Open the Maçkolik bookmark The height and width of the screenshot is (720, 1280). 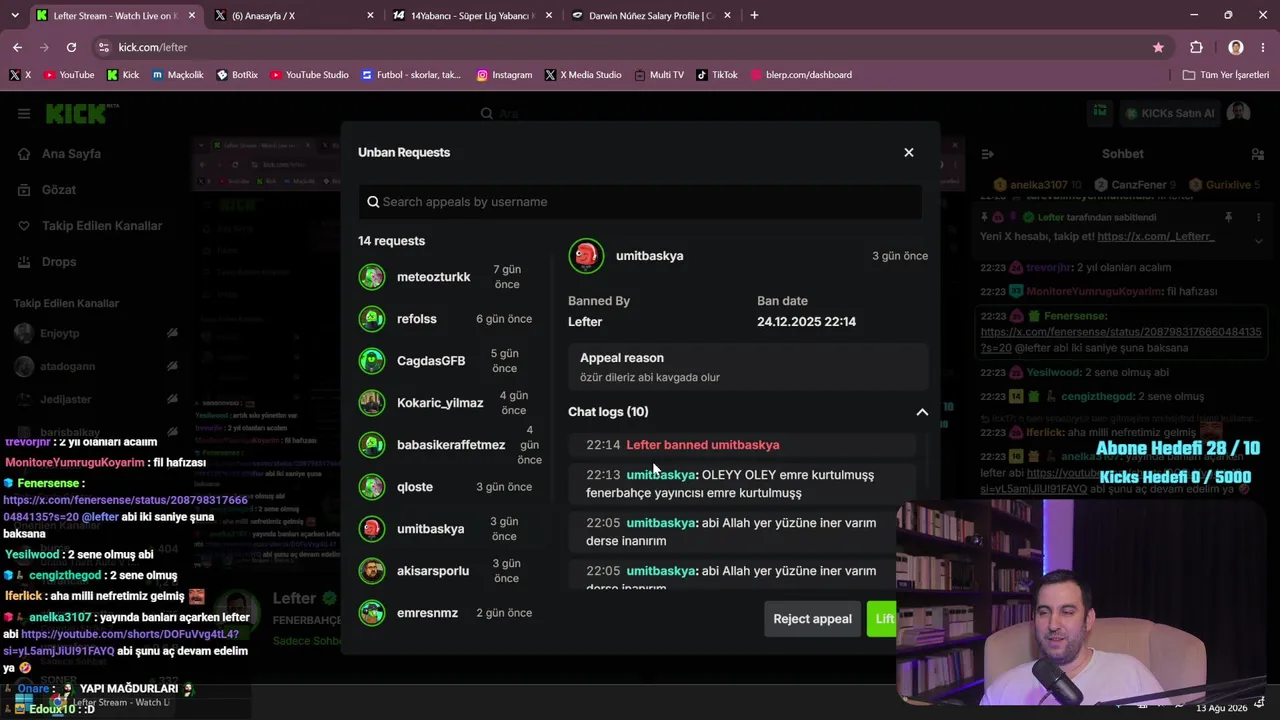coord(178,75)
